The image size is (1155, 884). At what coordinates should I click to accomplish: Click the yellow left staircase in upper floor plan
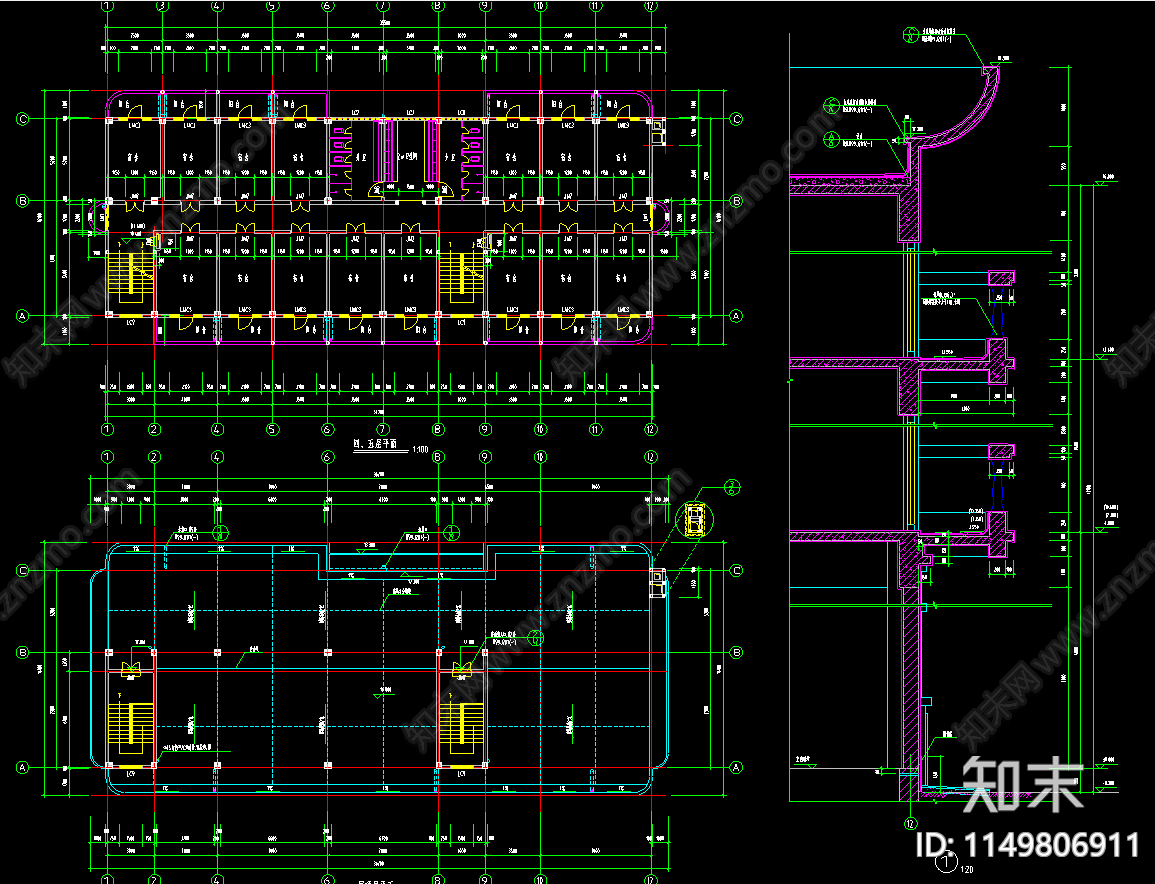(131, 277)
